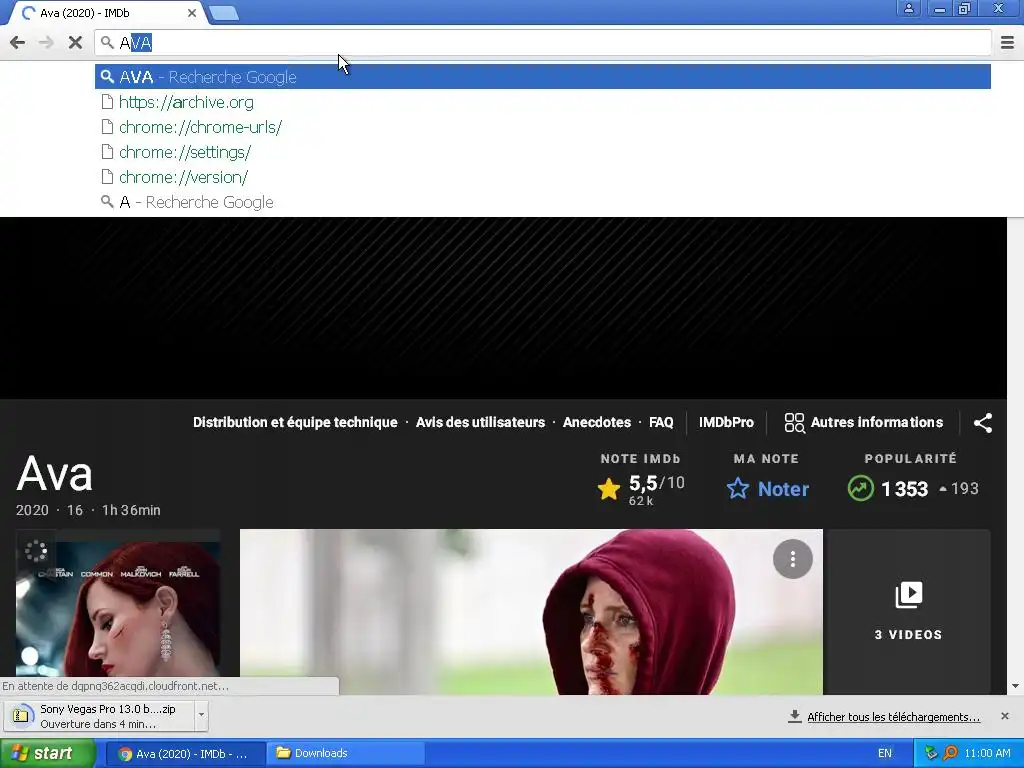Click the add-to-watchlist ribbon on poster

coord(36,551)
